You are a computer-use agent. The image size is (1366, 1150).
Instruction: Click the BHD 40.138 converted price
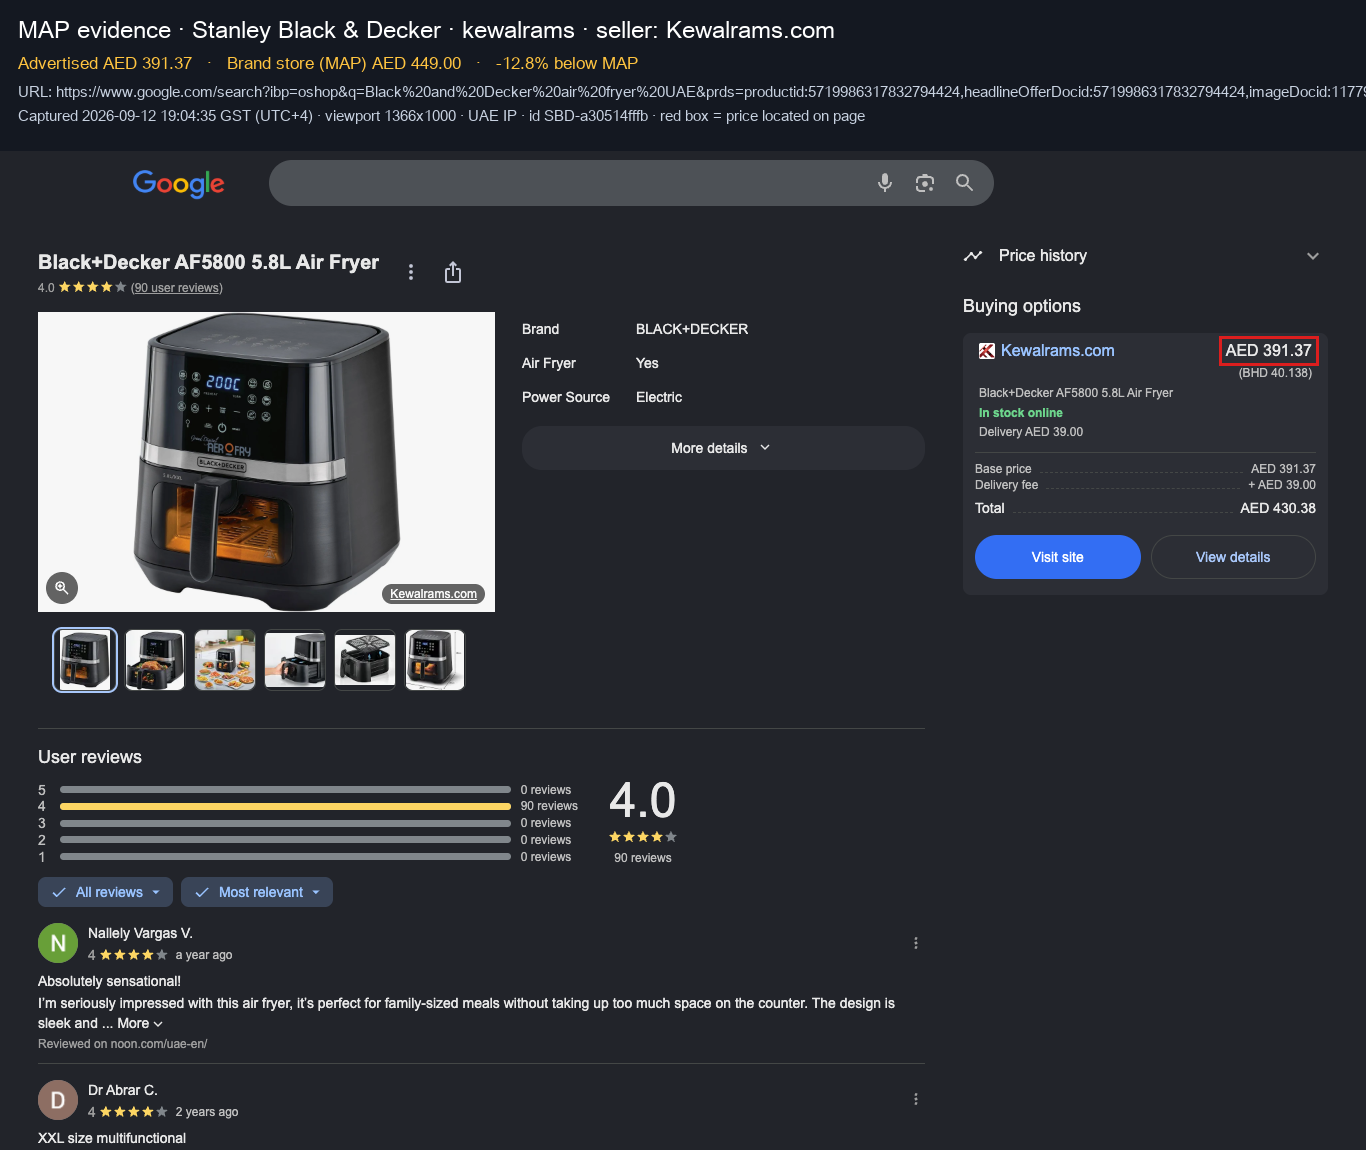coord(1275,373)
